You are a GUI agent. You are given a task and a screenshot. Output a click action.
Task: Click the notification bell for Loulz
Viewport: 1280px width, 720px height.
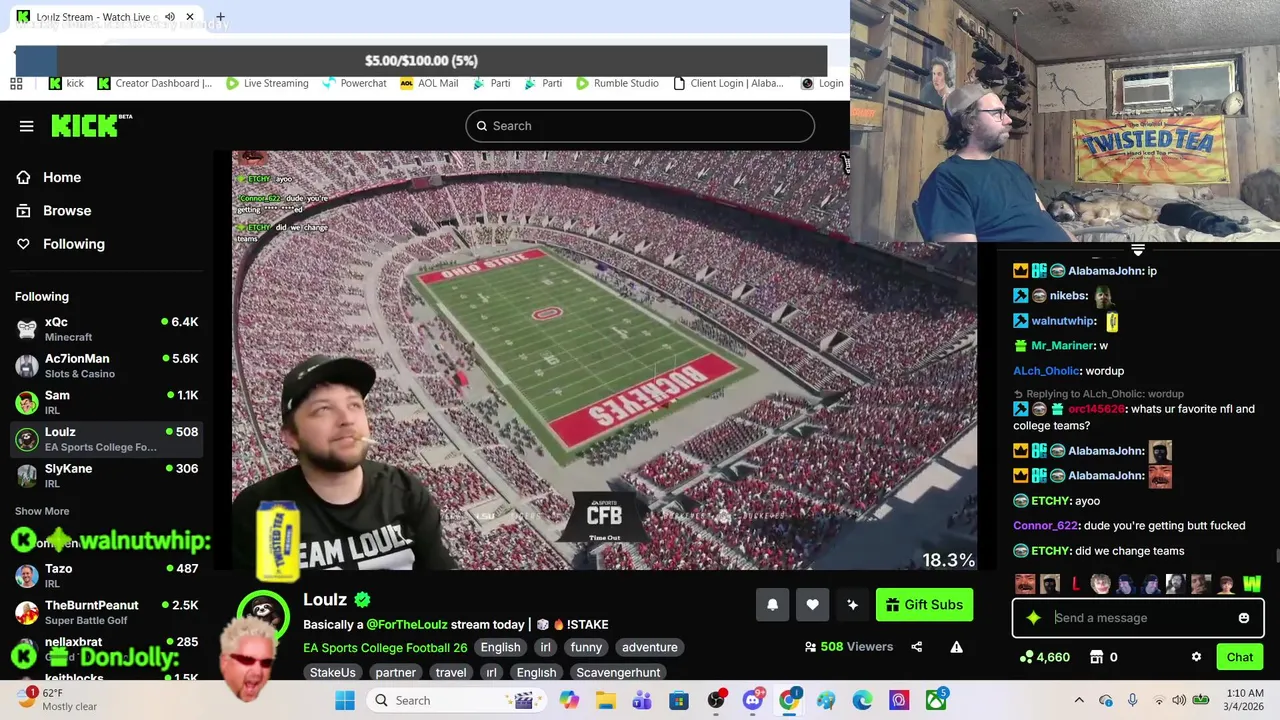(772, 605)
